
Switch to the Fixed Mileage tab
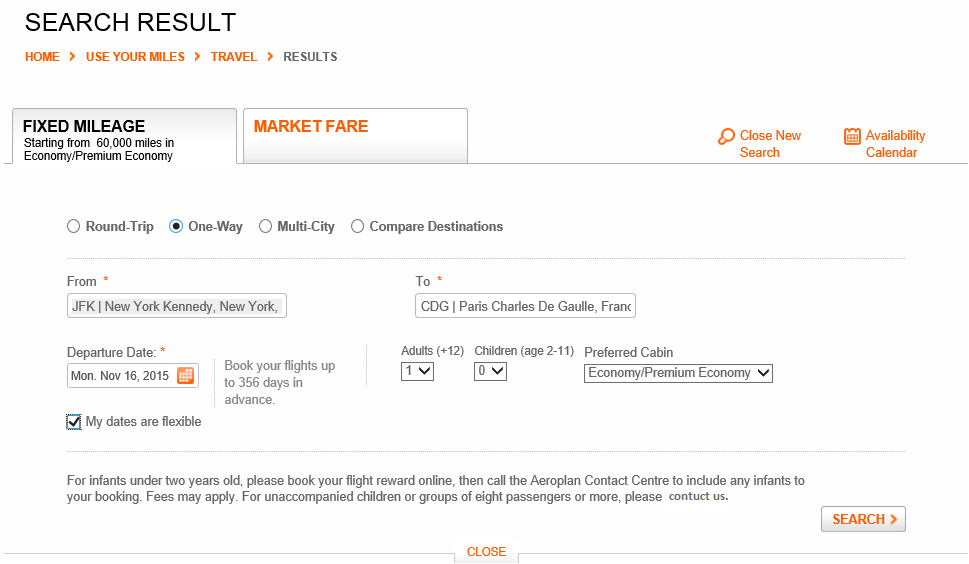(x=124, y=136)
